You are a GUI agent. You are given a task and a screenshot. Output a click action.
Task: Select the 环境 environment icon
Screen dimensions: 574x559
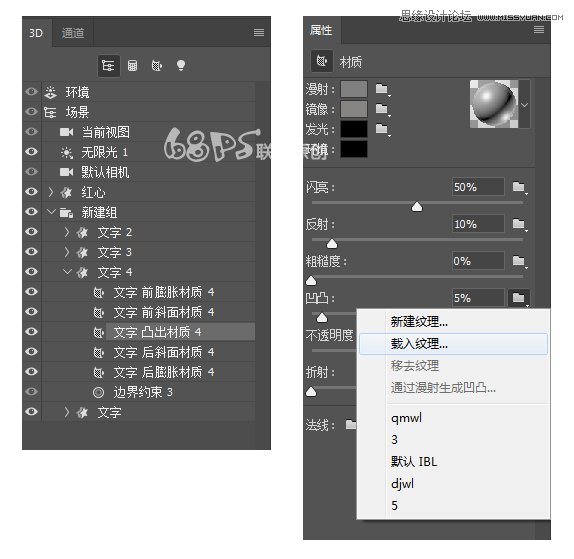pos(51,92)
